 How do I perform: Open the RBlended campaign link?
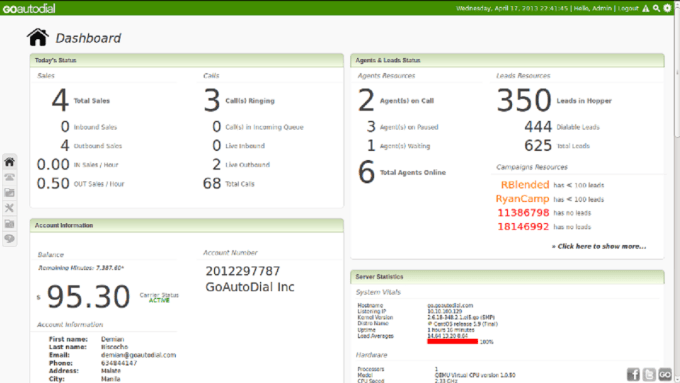[525, 185]
